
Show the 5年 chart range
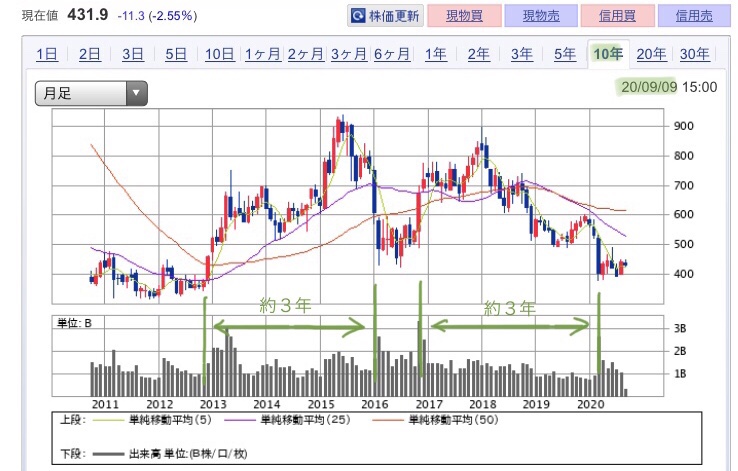point(564,54)
